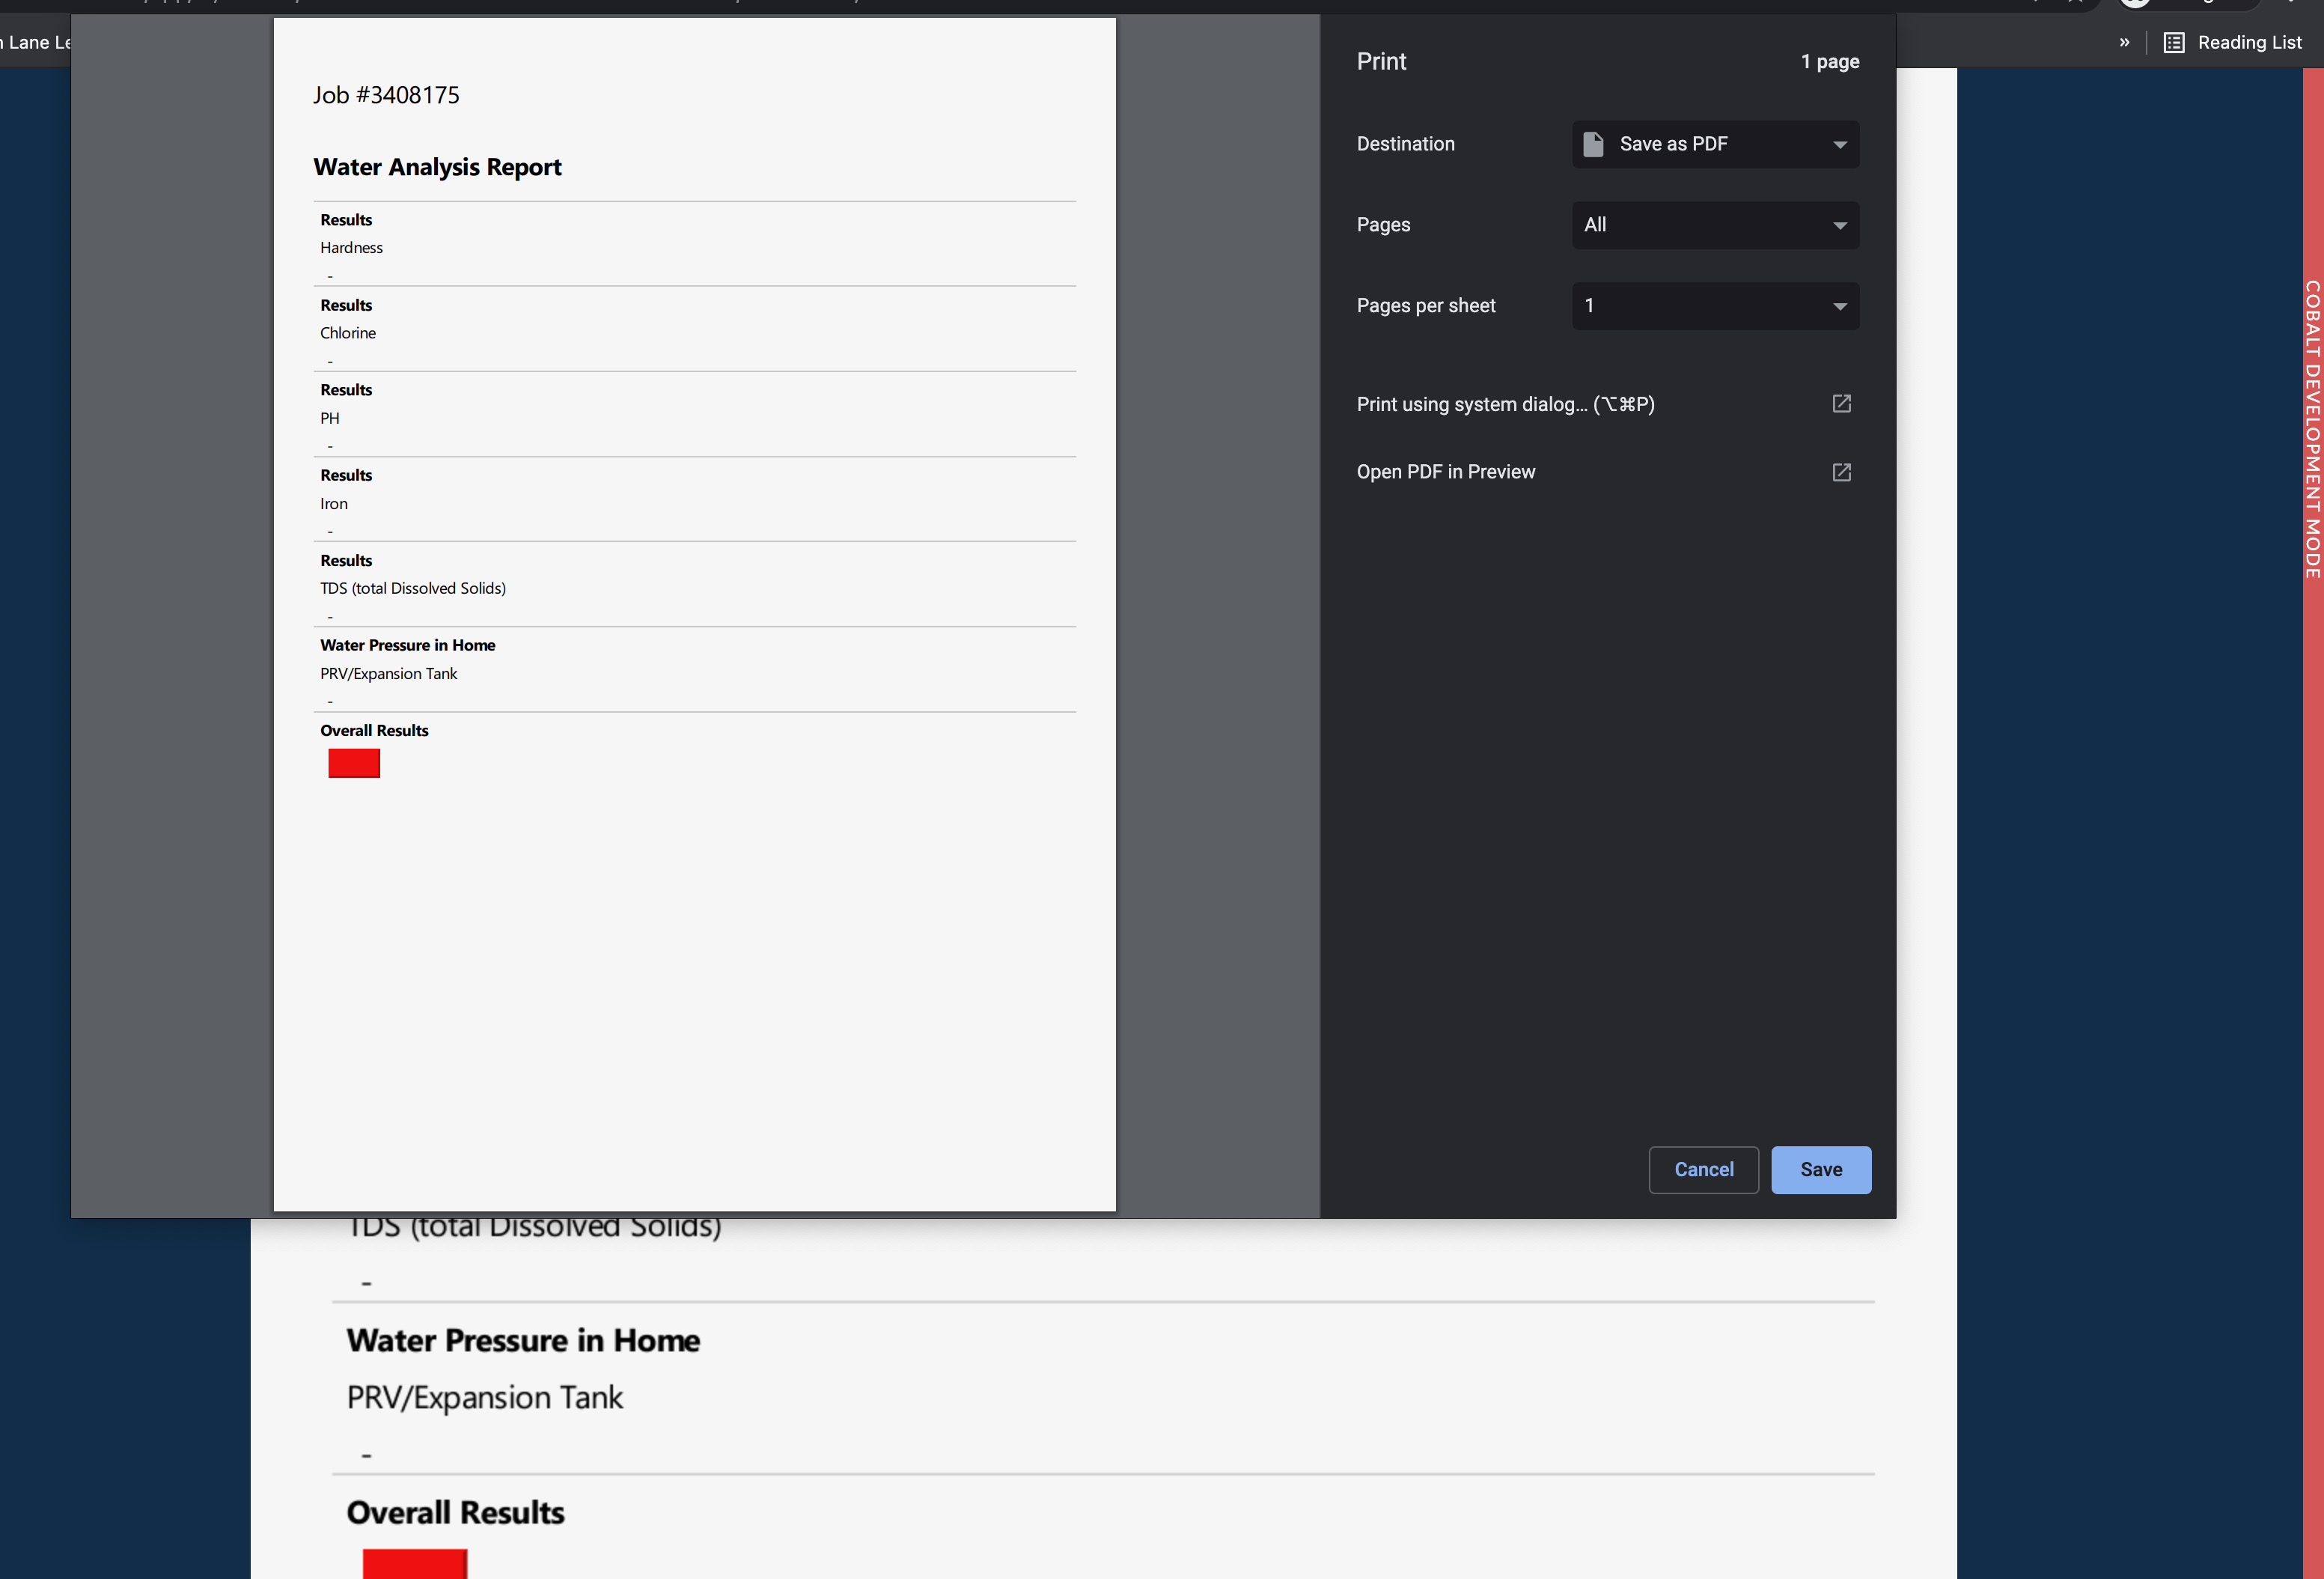
Task: Click the Open PDF in Preview text
Action: [x=1445, y=472]
